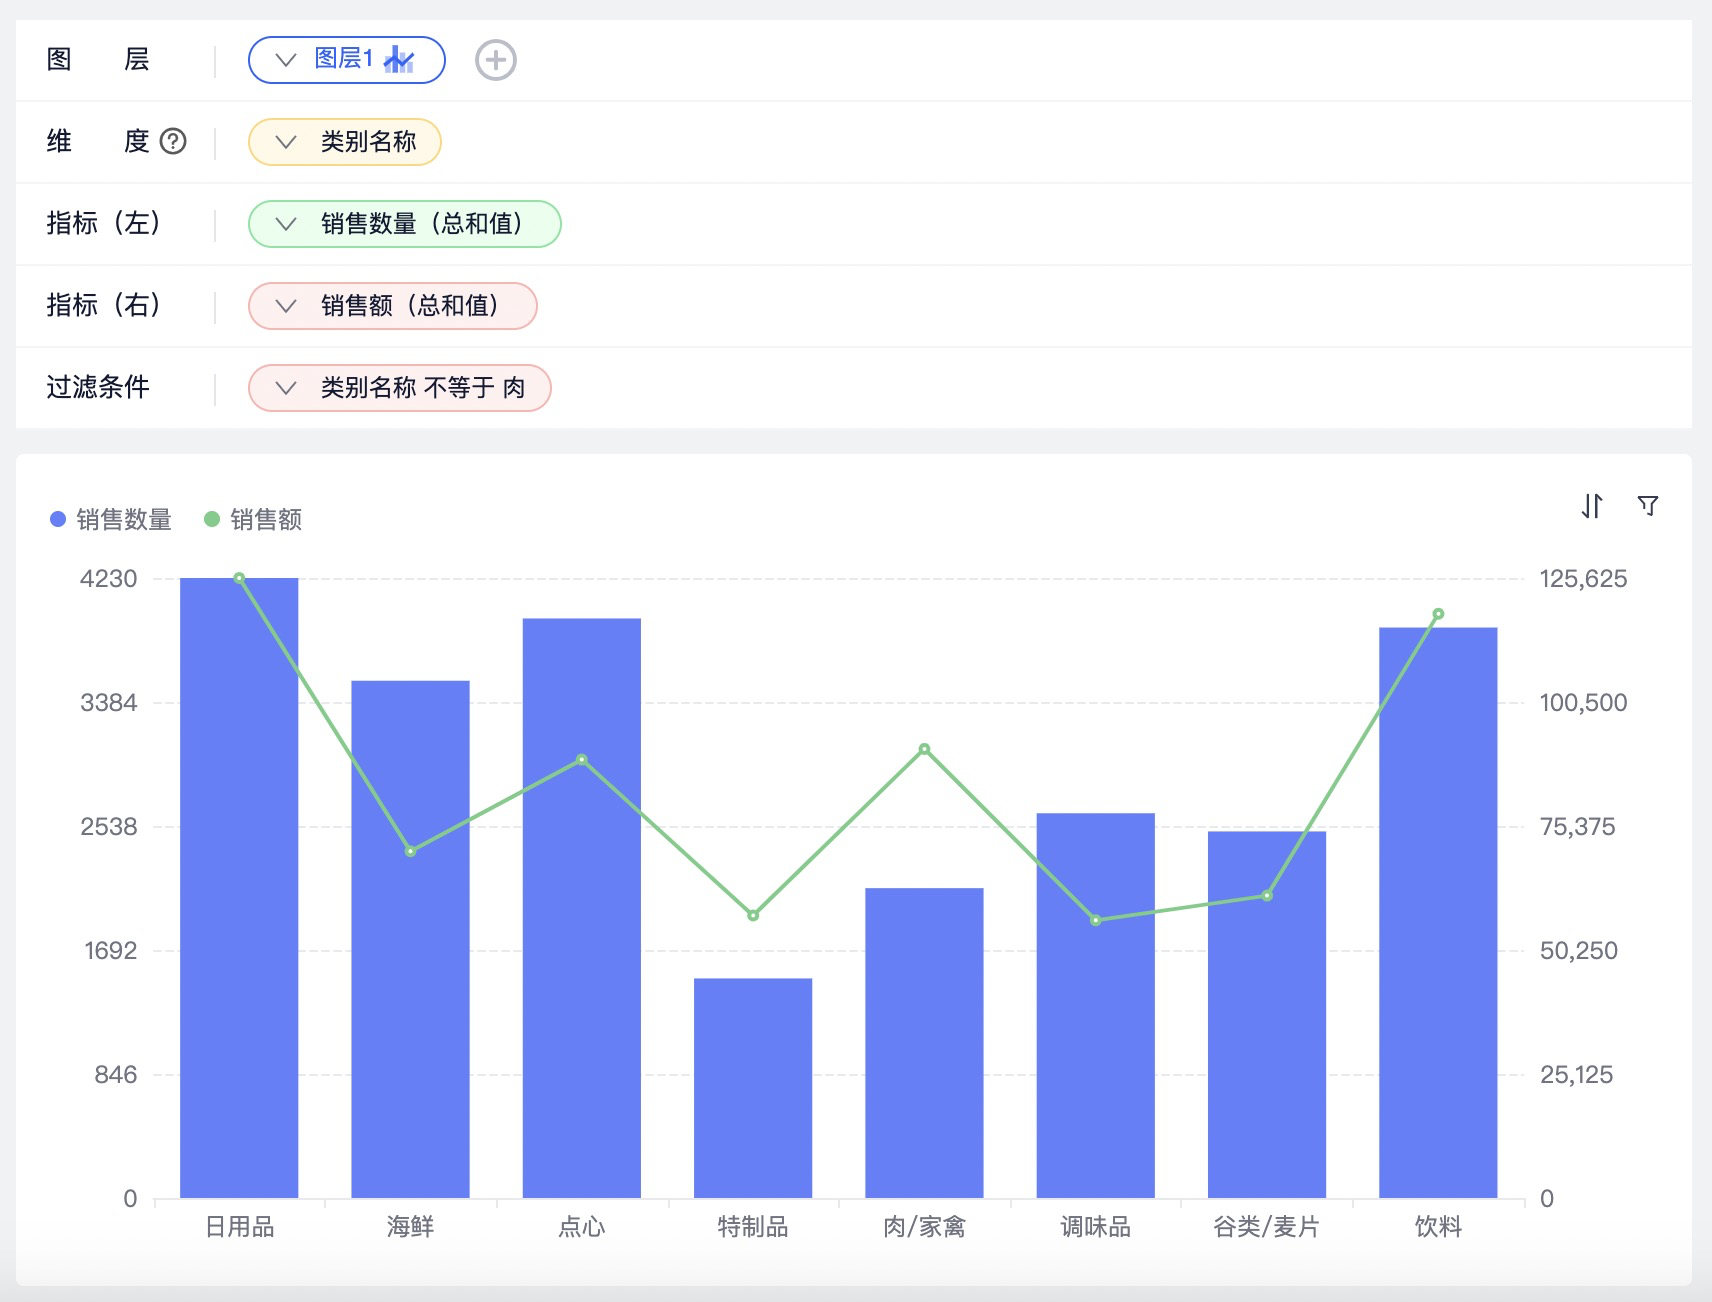1712x1302 pixels.
Task: Click left axis value 1692
Action: 111,951
